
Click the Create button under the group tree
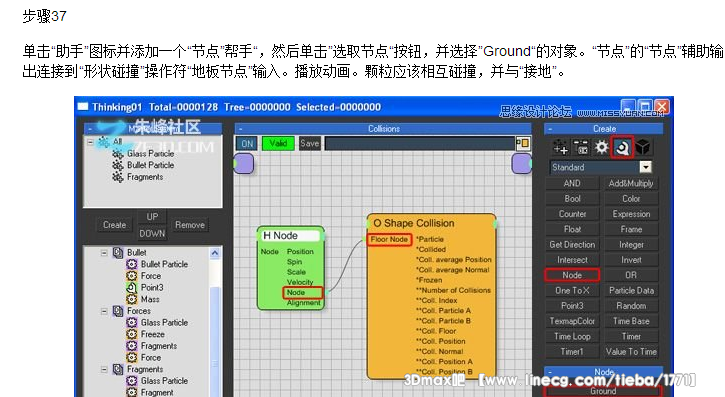(114, 225)
